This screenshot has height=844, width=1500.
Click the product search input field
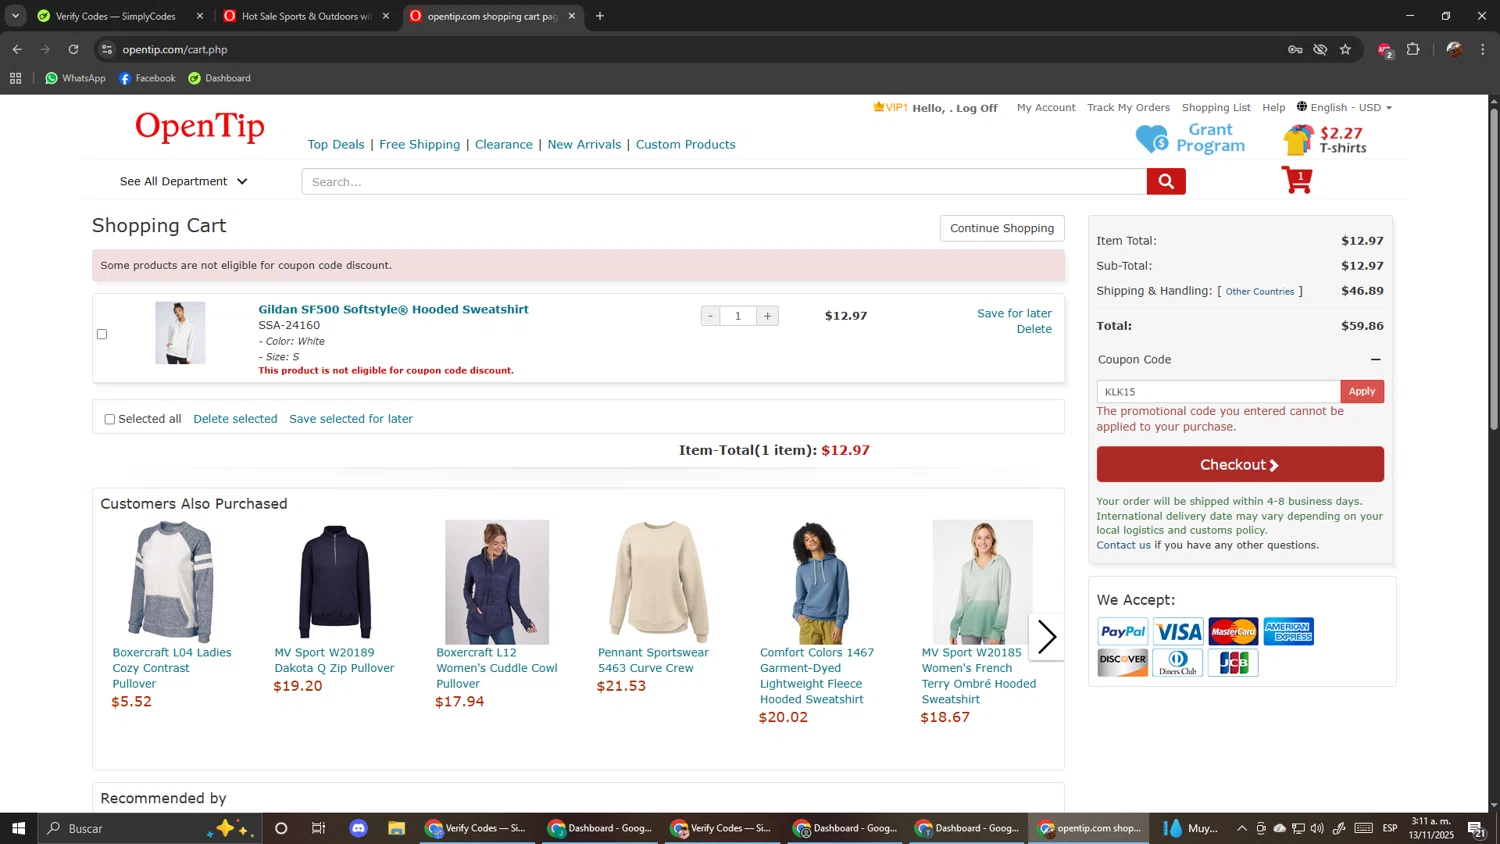pyautogui.click(x=724, y=182)
